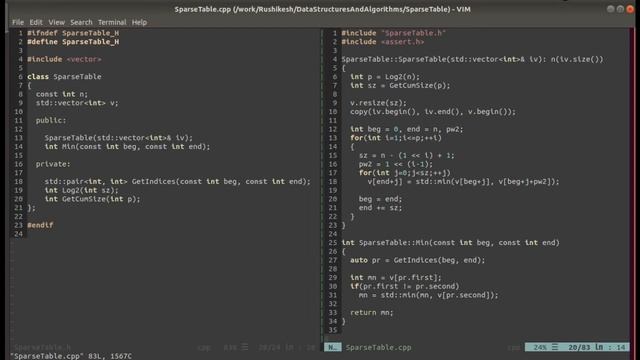Click the SparseTable::SparseTable constructor definition line
Image resolution: width=640 pixels, height=360 pixels.
tap(472, 59)
